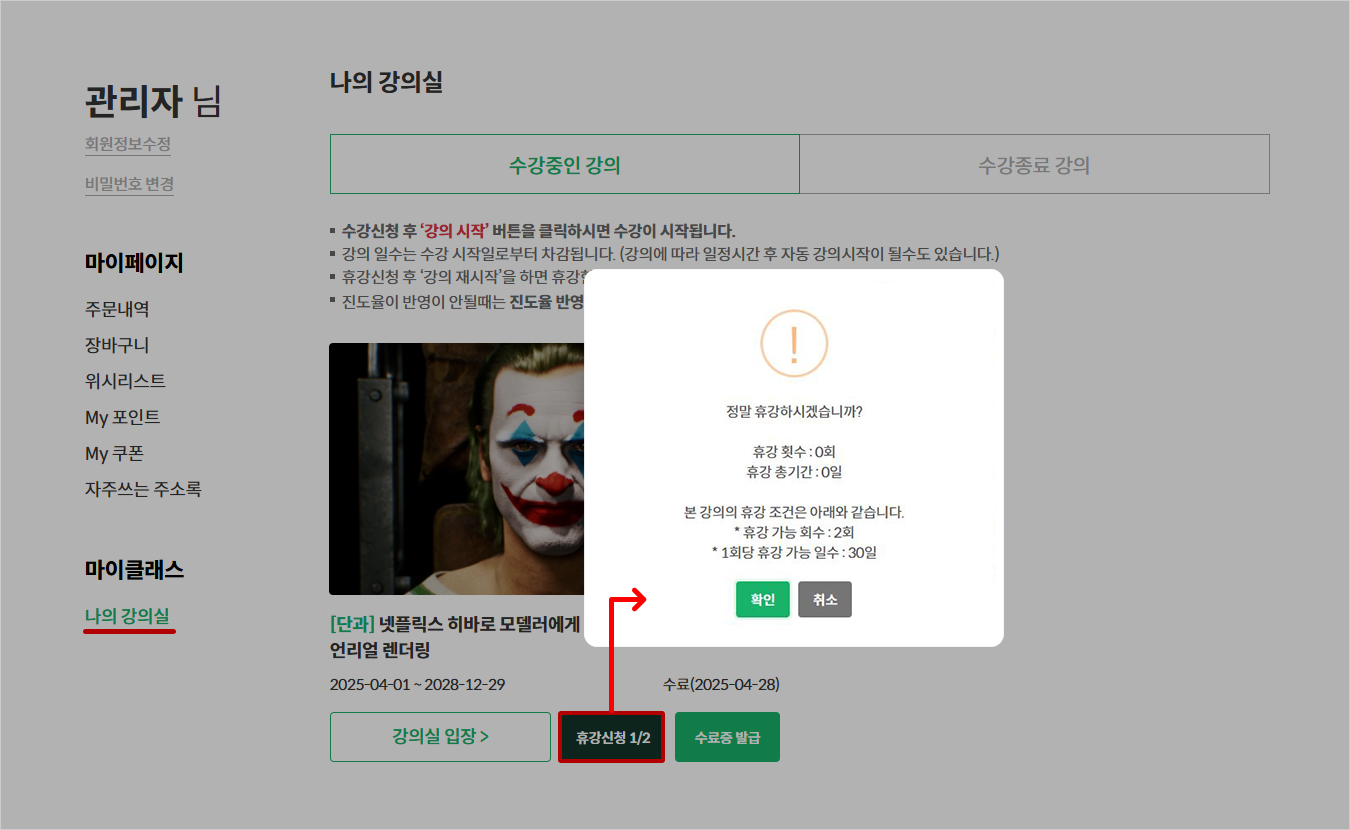Open 장바구니 from the sidebar
The height and width of the screenshot is (830, 1350).
coord(117,345)
